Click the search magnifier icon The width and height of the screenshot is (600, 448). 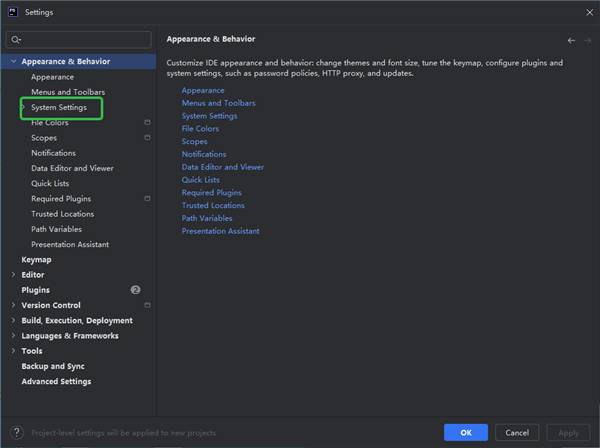16,40
